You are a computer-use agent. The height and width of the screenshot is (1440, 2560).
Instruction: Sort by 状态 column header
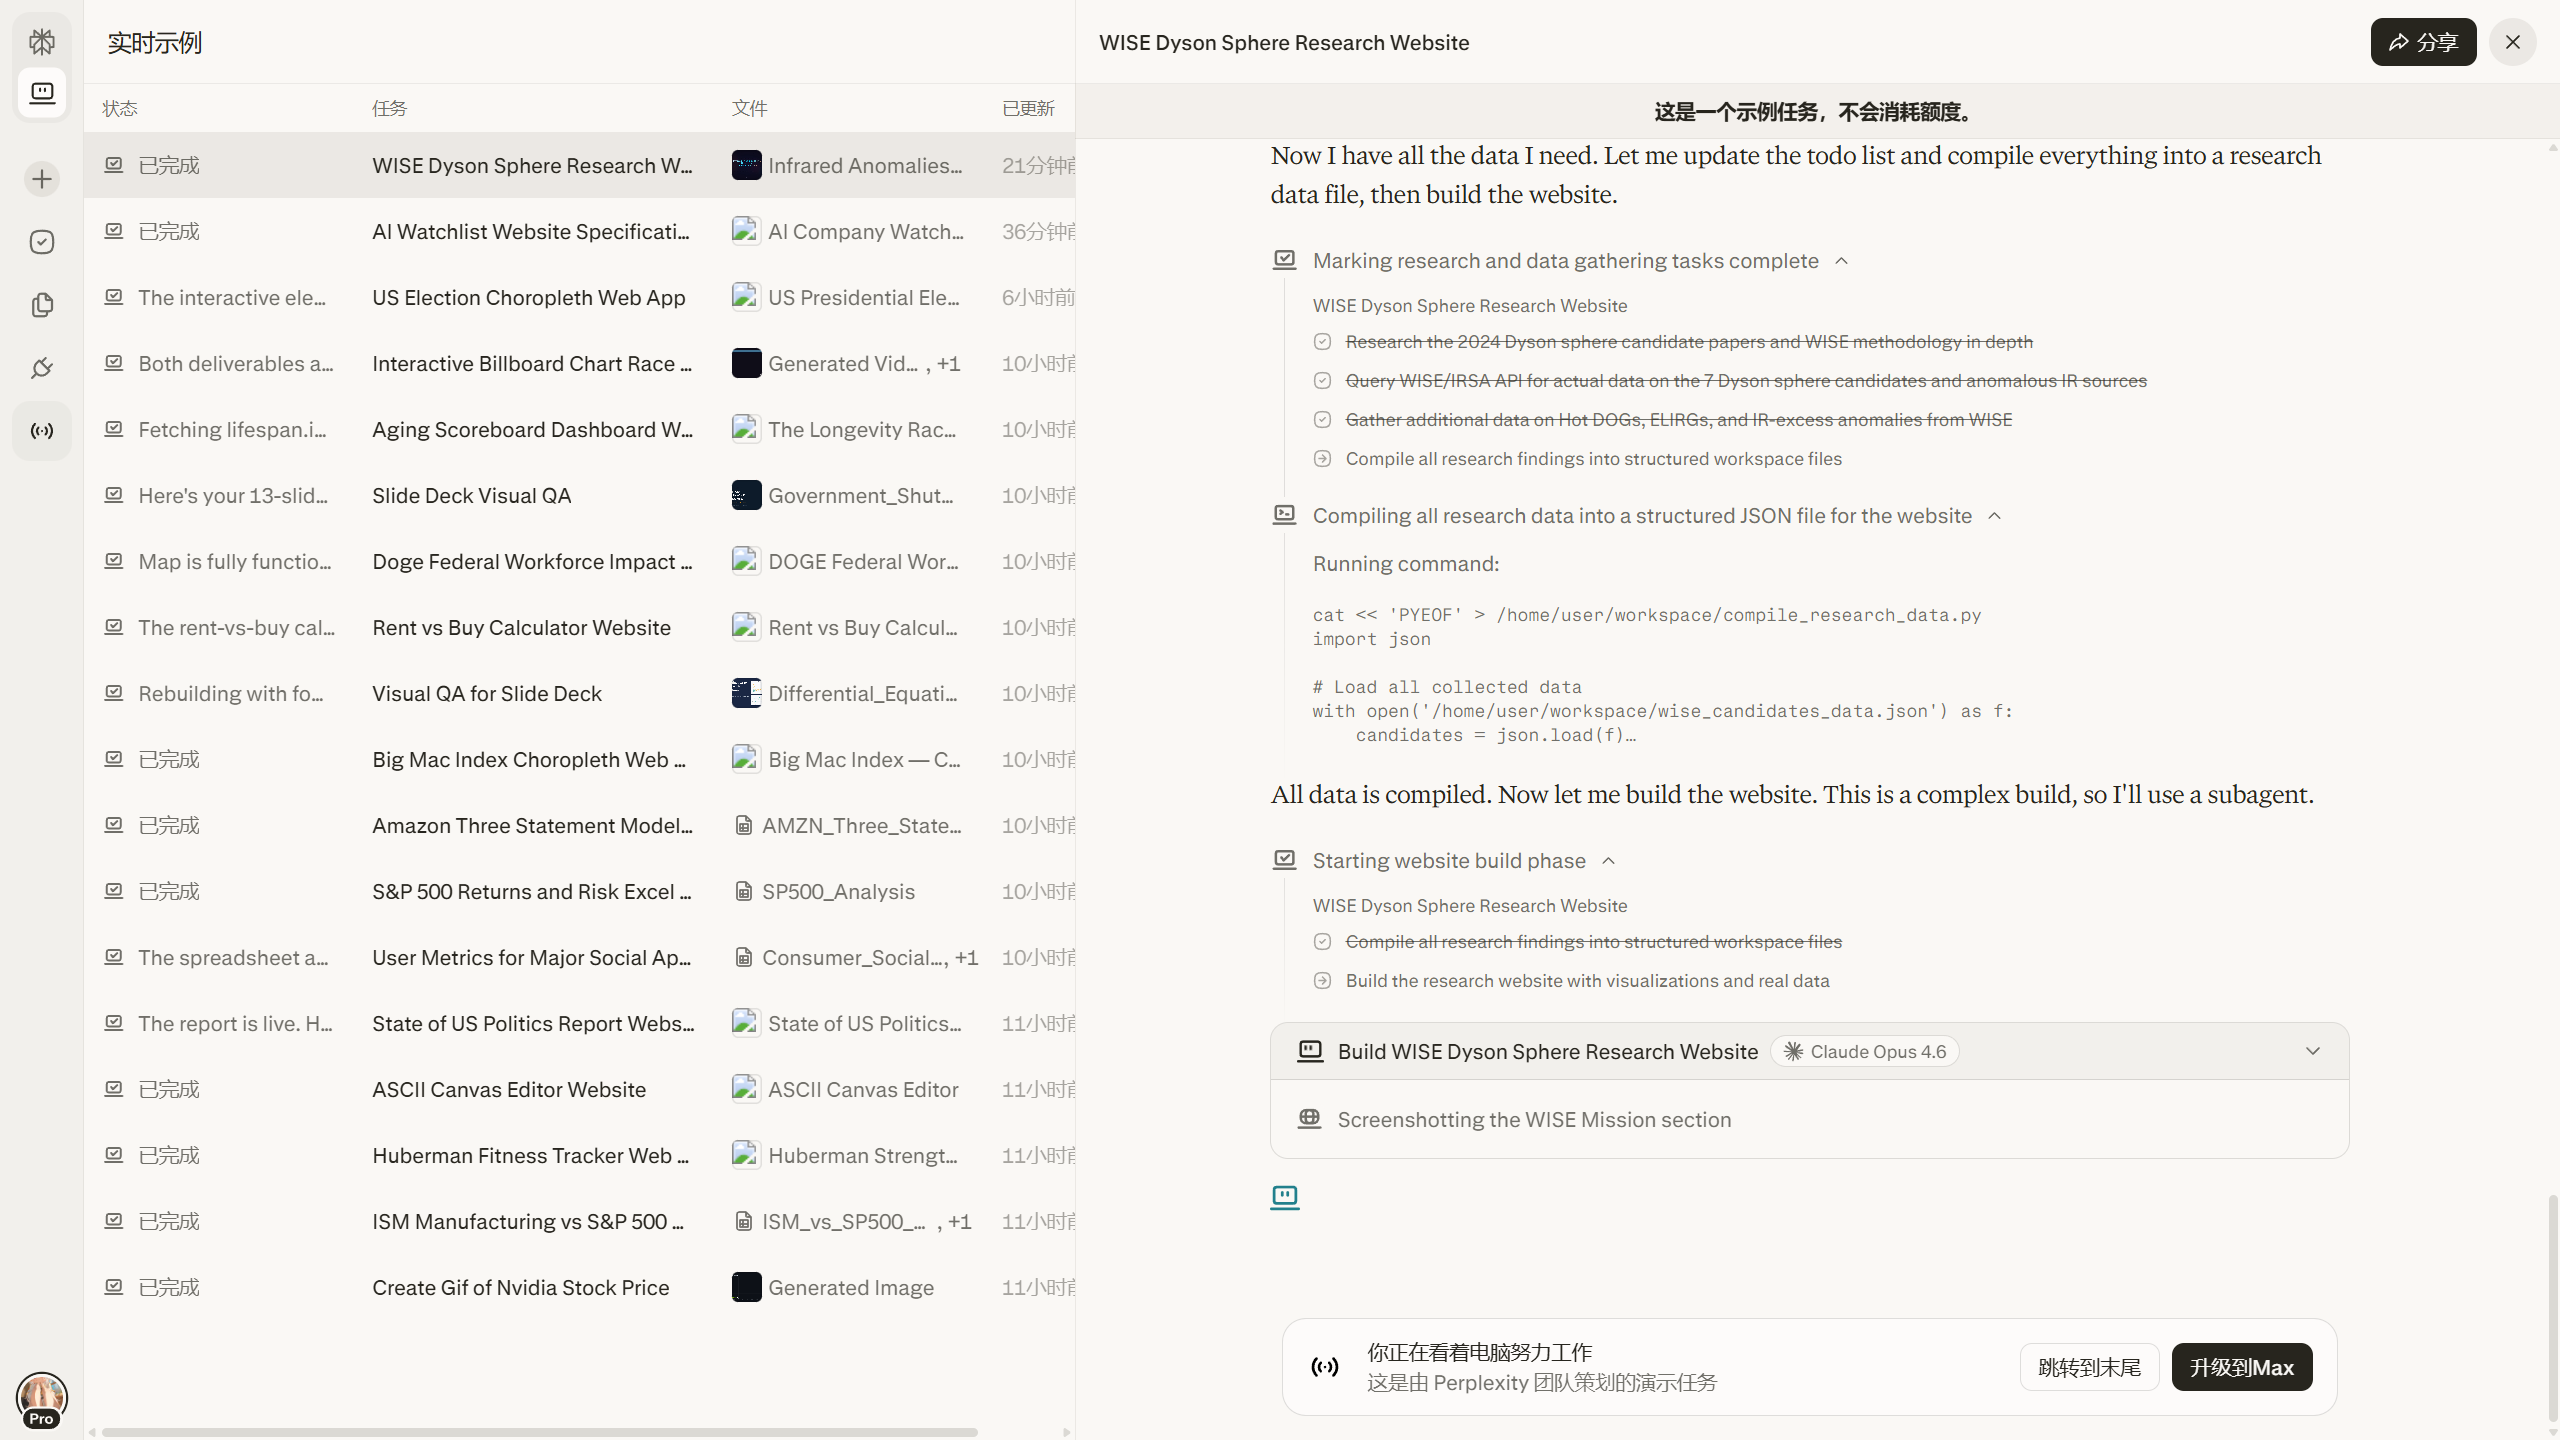120,108
